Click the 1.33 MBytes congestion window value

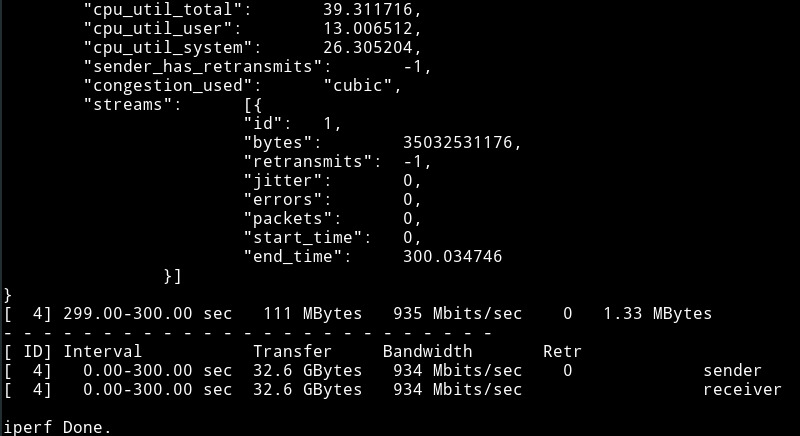pyautogui.click(x=658, y=314)
